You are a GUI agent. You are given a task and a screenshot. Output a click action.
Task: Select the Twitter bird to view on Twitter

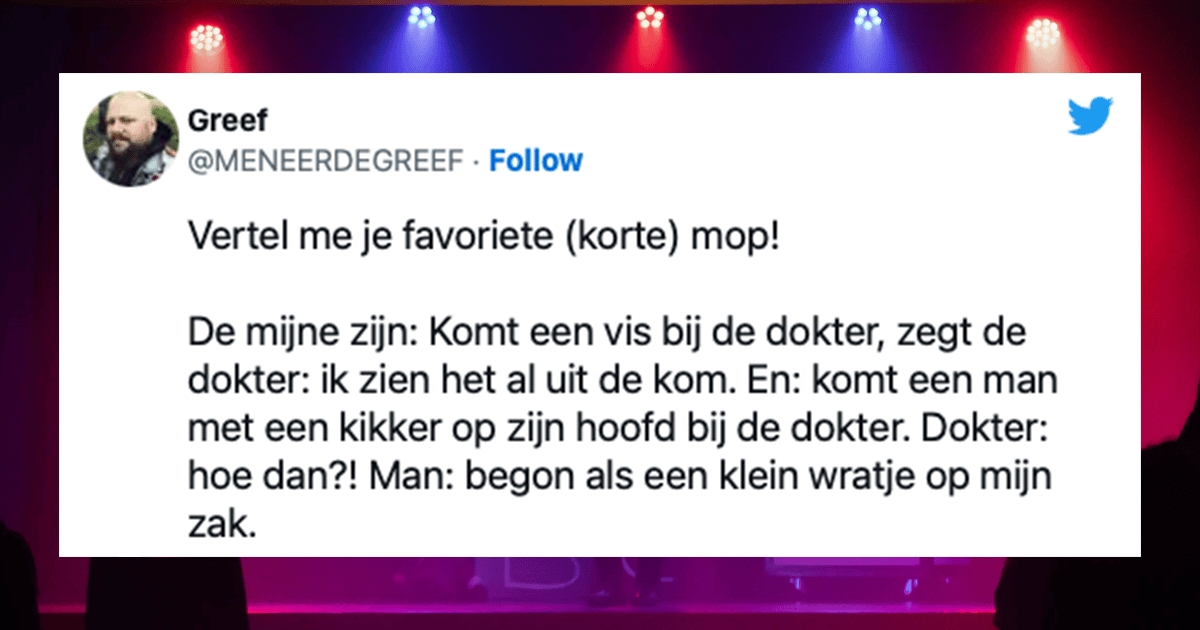(1089, 117)
